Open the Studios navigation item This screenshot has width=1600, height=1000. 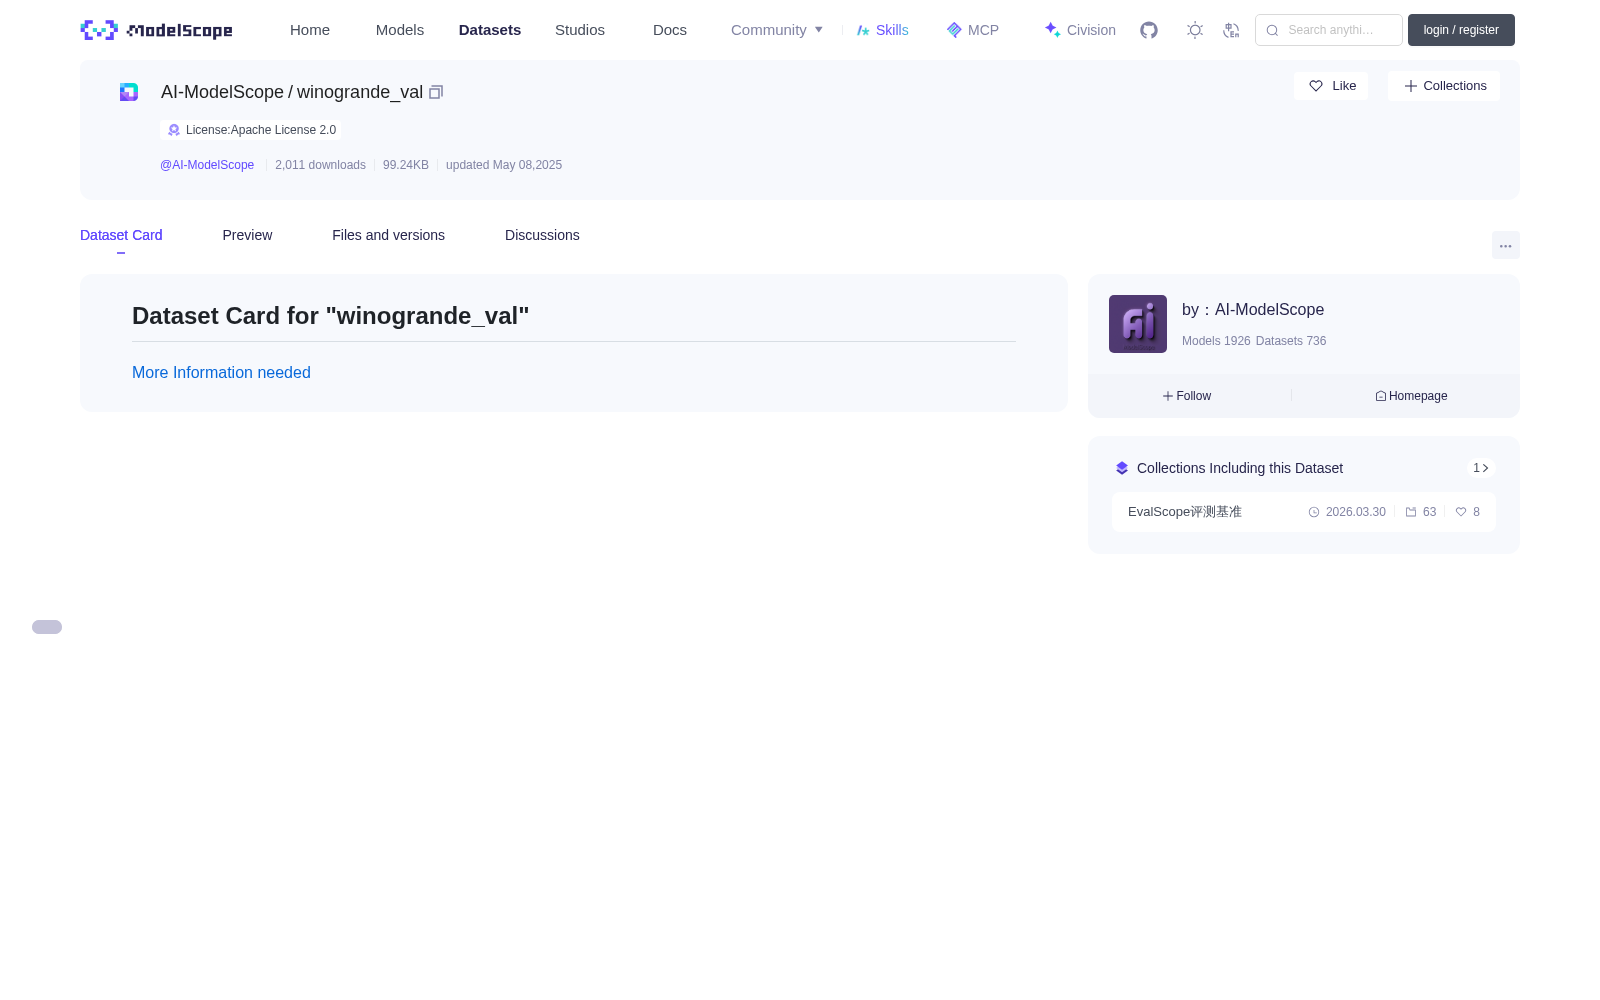580,30
